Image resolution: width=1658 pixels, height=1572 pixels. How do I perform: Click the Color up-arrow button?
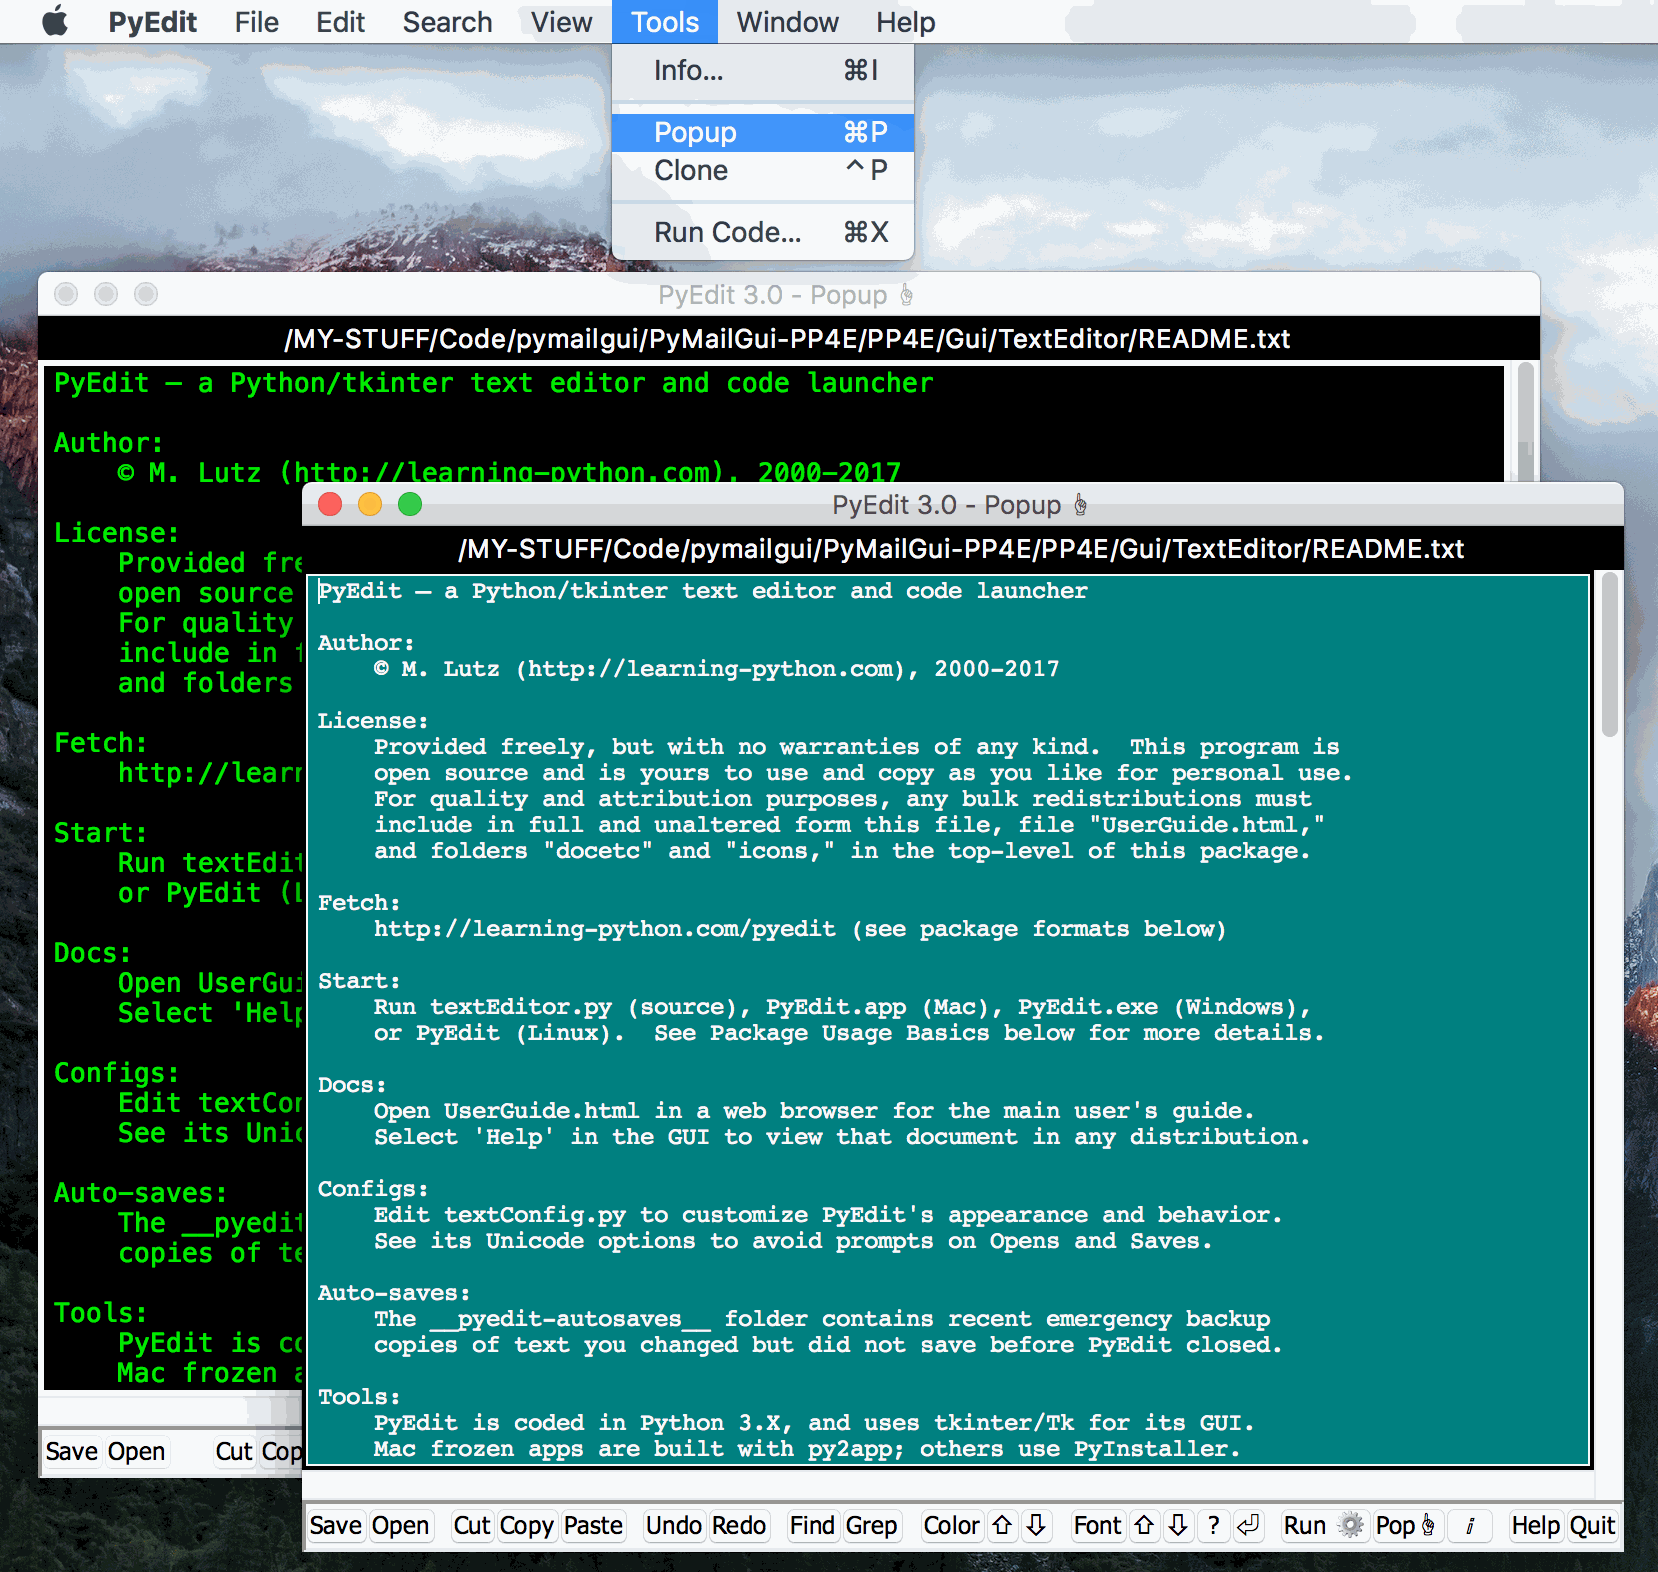click(x=1002, y=1525)
